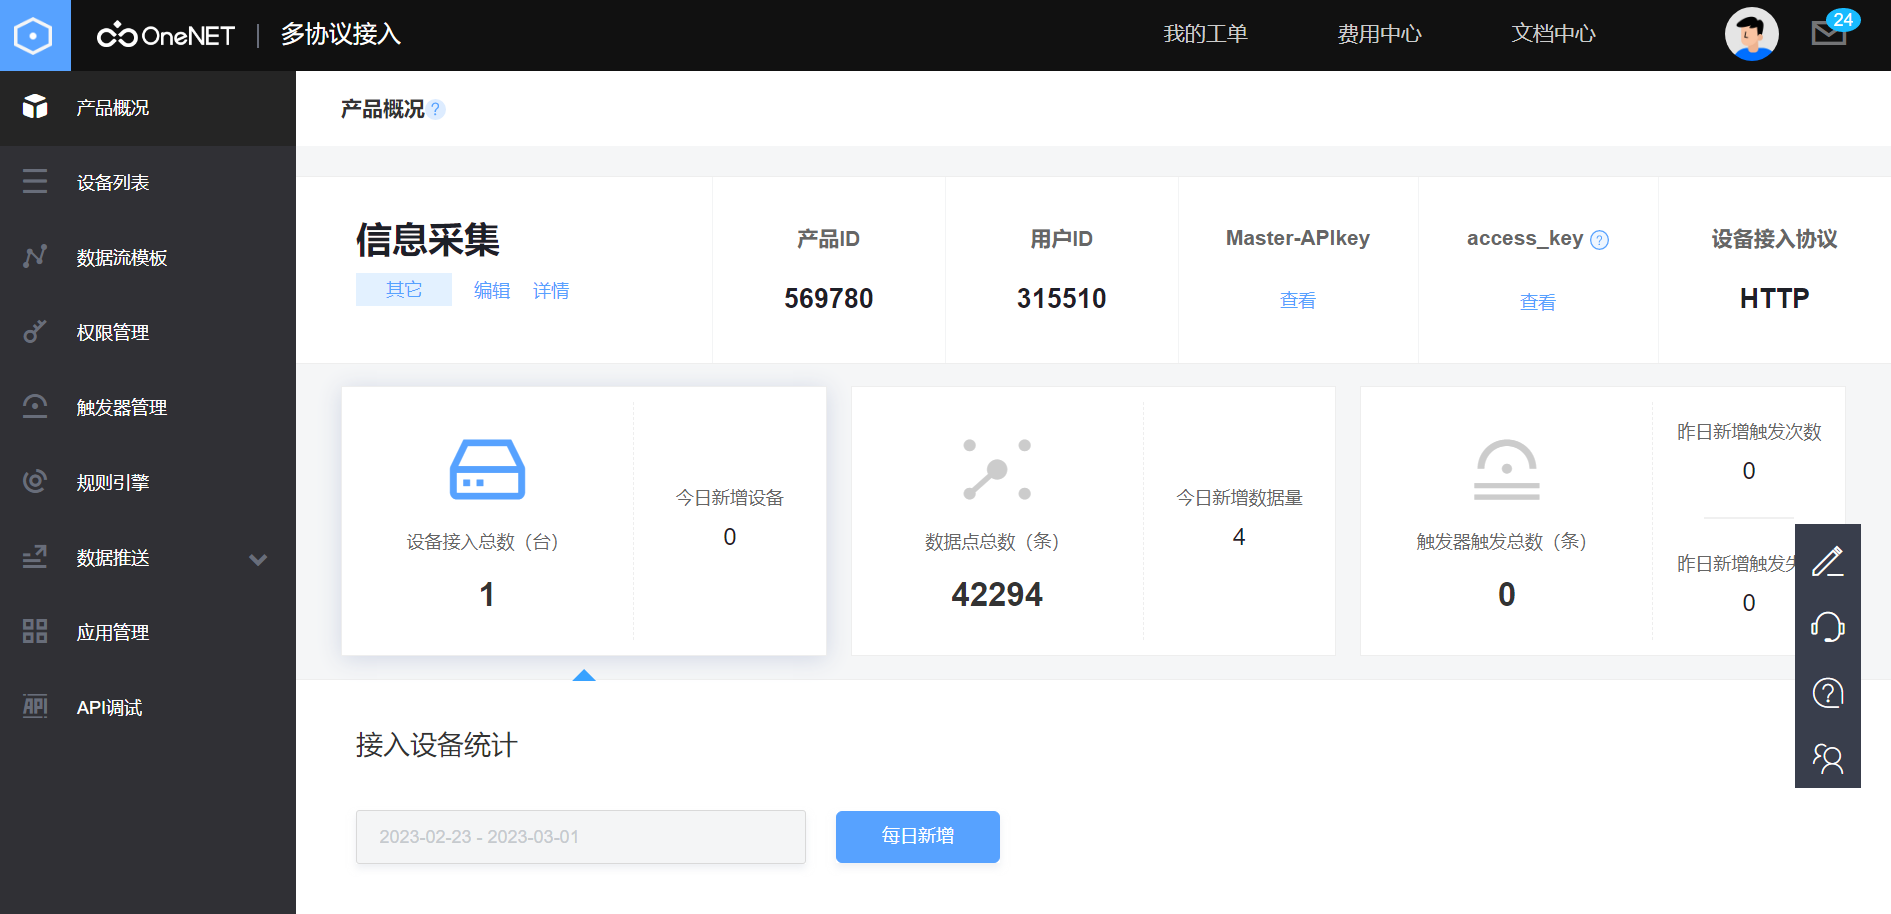1891x914 pixels.
Task: Click the API调试 icon in sidebar
Action: click(35, 707)
